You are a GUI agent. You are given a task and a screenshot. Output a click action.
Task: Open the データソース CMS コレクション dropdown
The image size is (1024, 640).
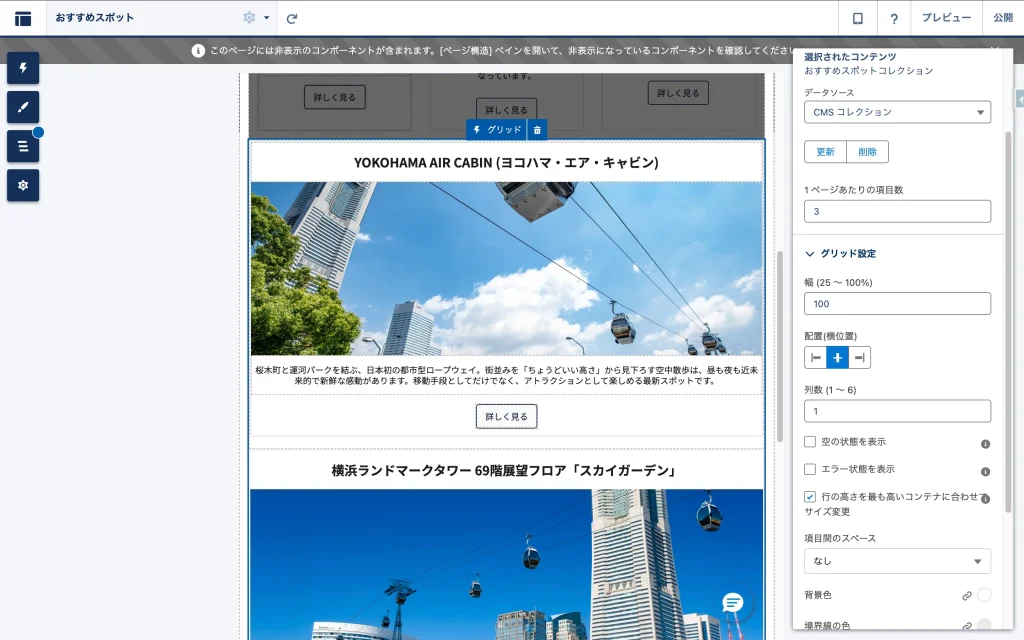tap(897, 112)
